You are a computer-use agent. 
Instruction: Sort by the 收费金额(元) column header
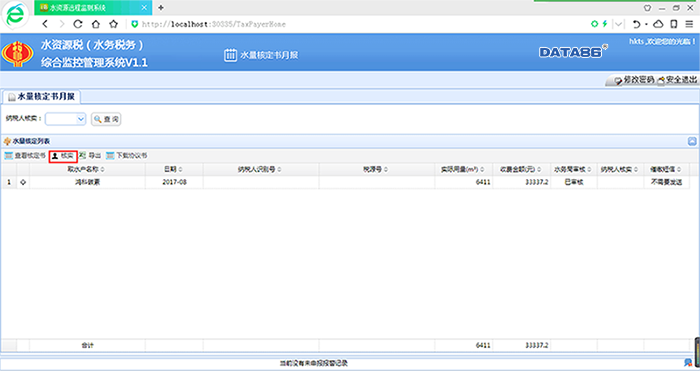pos(521,170)
